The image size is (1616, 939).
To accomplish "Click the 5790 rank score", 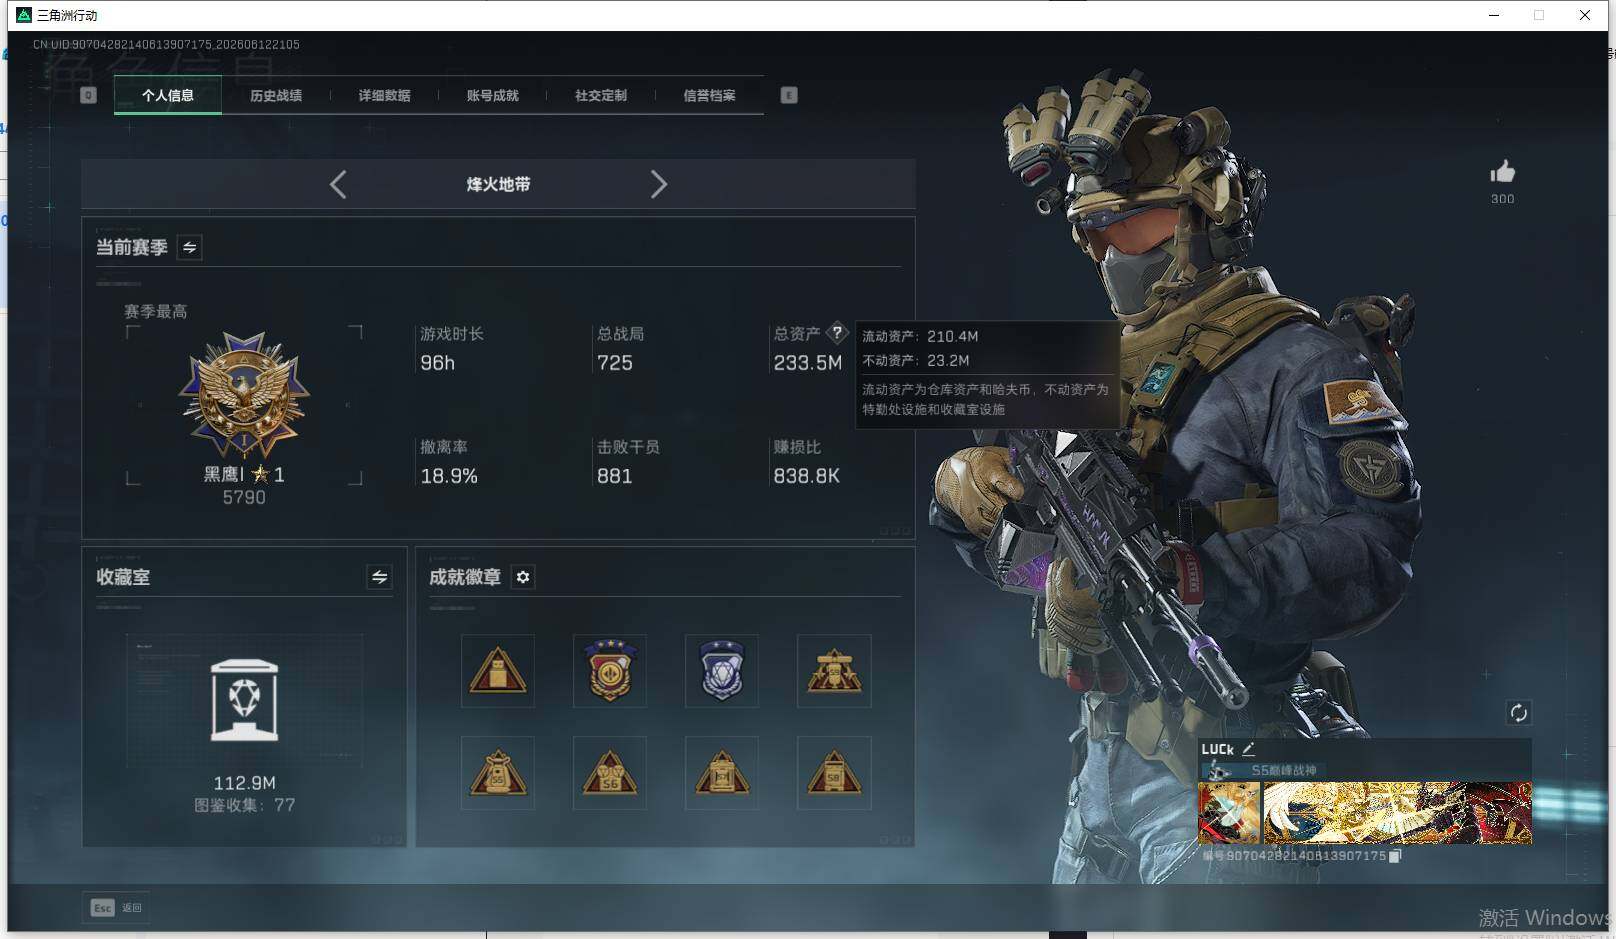I will click(244, 497).
